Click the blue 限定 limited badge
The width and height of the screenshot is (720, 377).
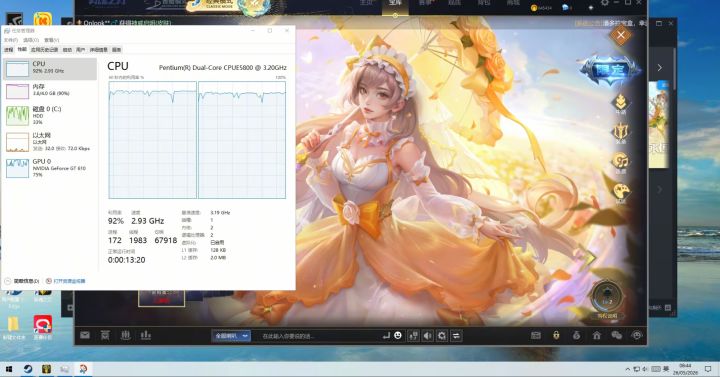pos(610,70)
